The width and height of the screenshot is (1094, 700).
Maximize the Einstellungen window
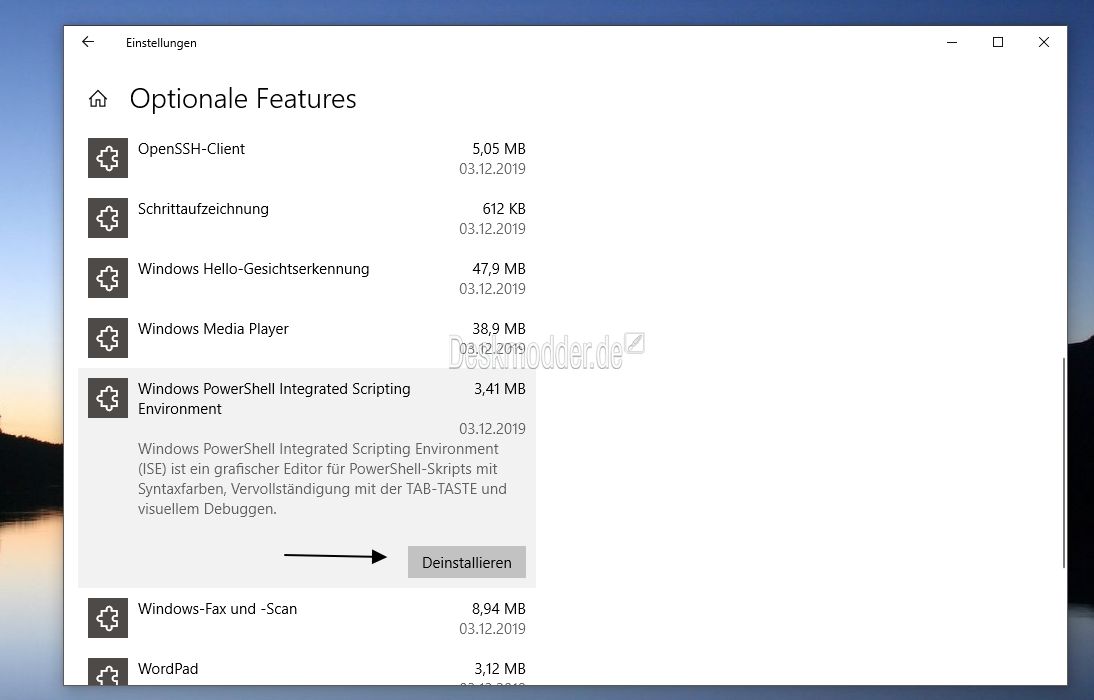coord(998,43)
